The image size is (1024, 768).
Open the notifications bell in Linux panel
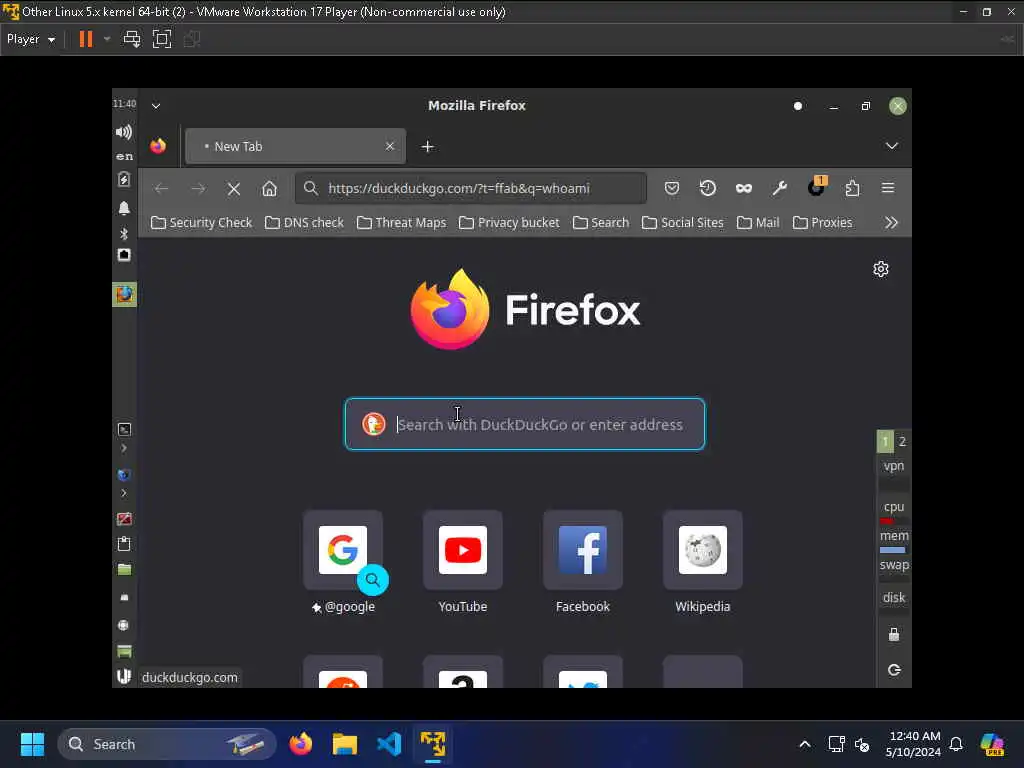[124, 208]
